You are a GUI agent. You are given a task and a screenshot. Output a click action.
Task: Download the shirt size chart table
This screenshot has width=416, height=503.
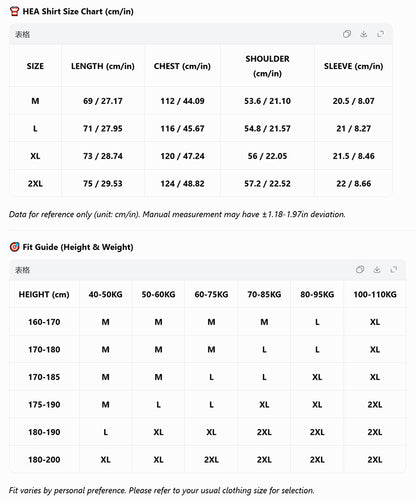tap(364, 34)
